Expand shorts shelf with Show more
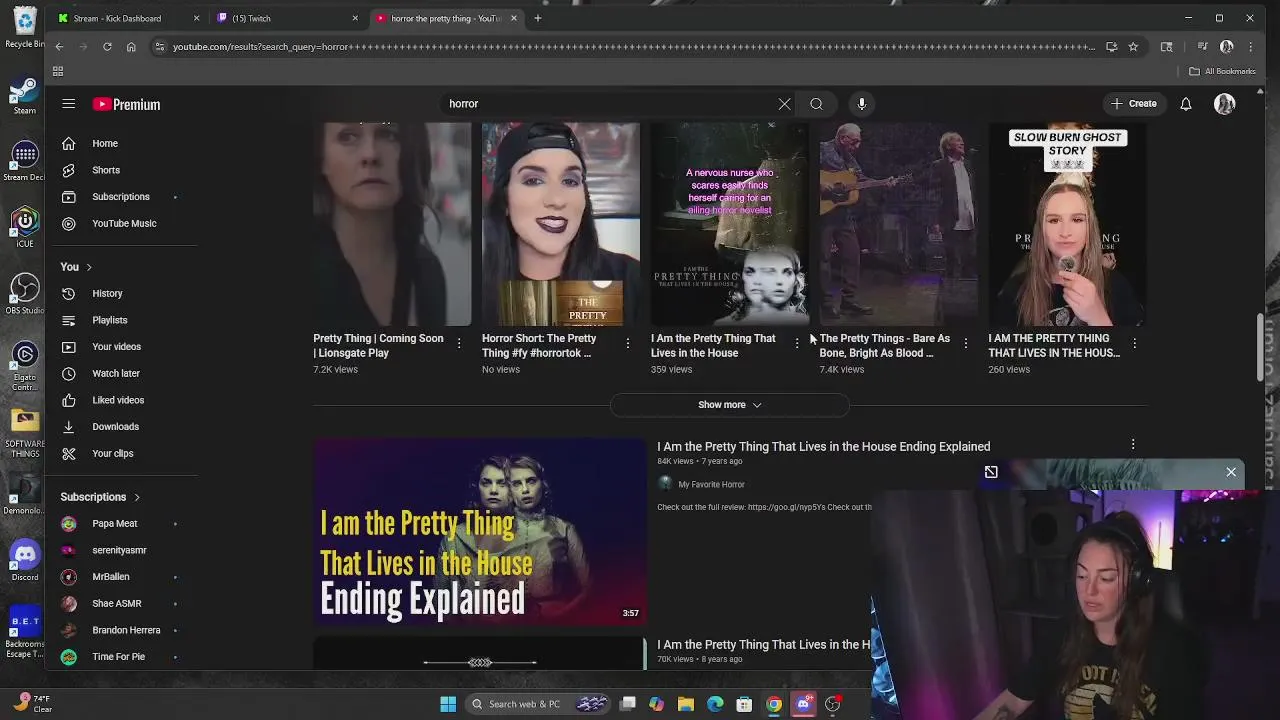Viewport: 1280px width, 720px height. [x=730, y=405]
